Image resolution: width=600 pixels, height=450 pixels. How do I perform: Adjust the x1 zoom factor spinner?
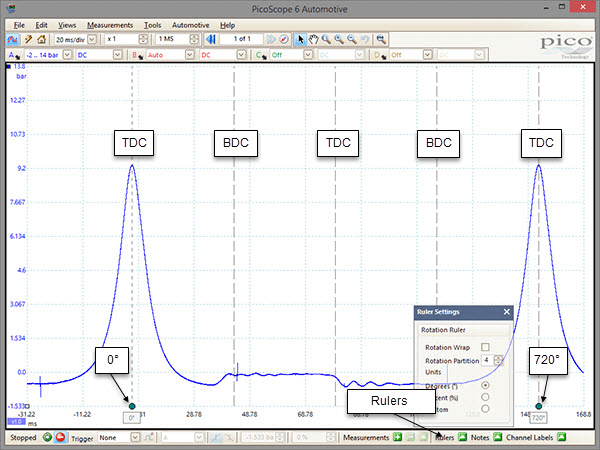[x=143, y=39]
